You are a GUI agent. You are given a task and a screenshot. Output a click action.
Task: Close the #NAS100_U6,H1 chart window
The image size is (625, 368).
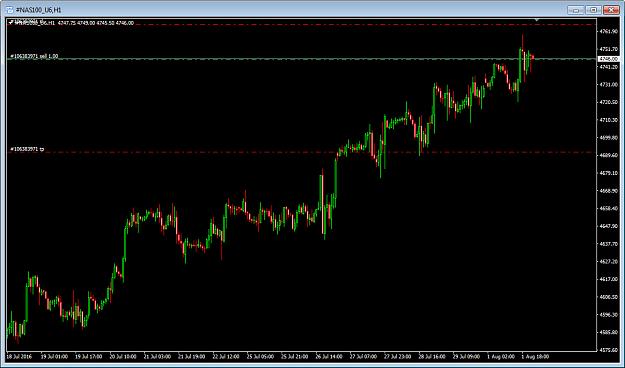pyautogui.click(x=611, y=10)
